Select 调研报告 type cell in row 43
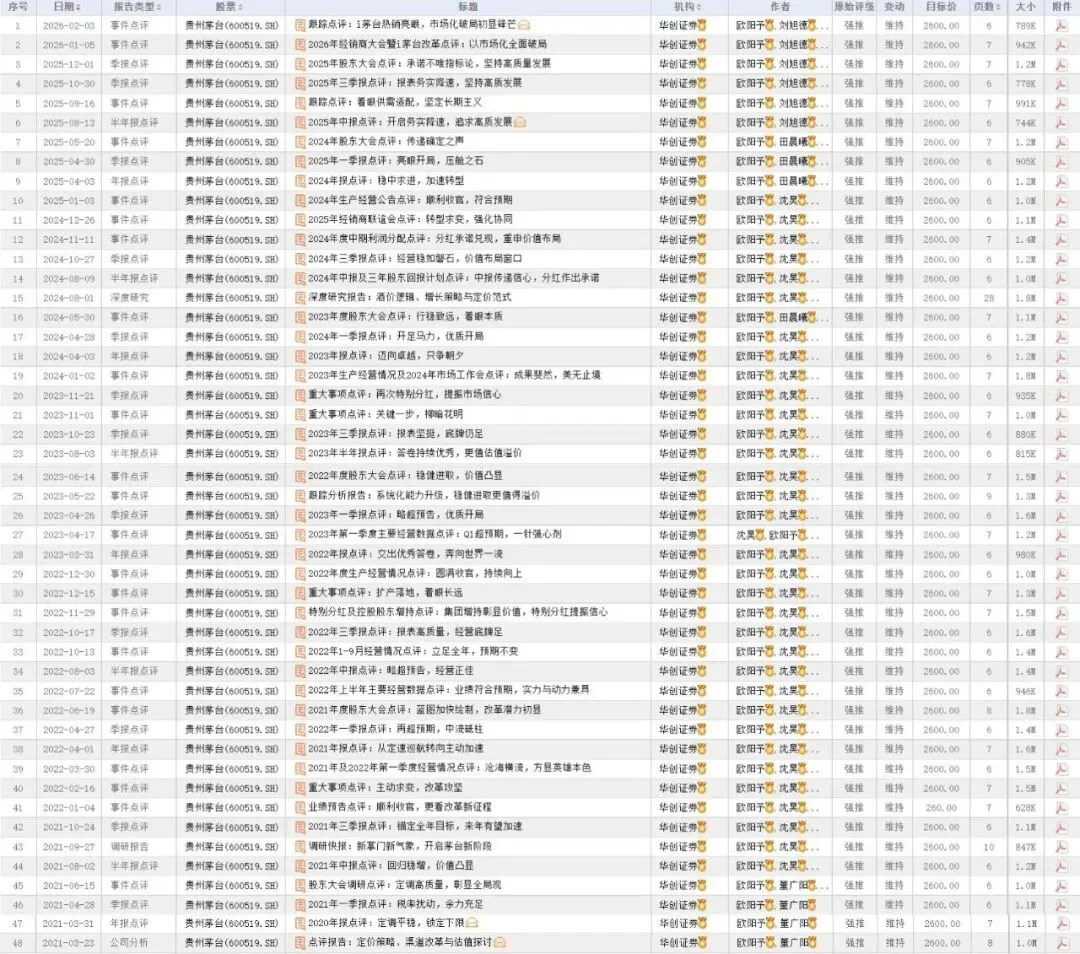 coord(129,847)
